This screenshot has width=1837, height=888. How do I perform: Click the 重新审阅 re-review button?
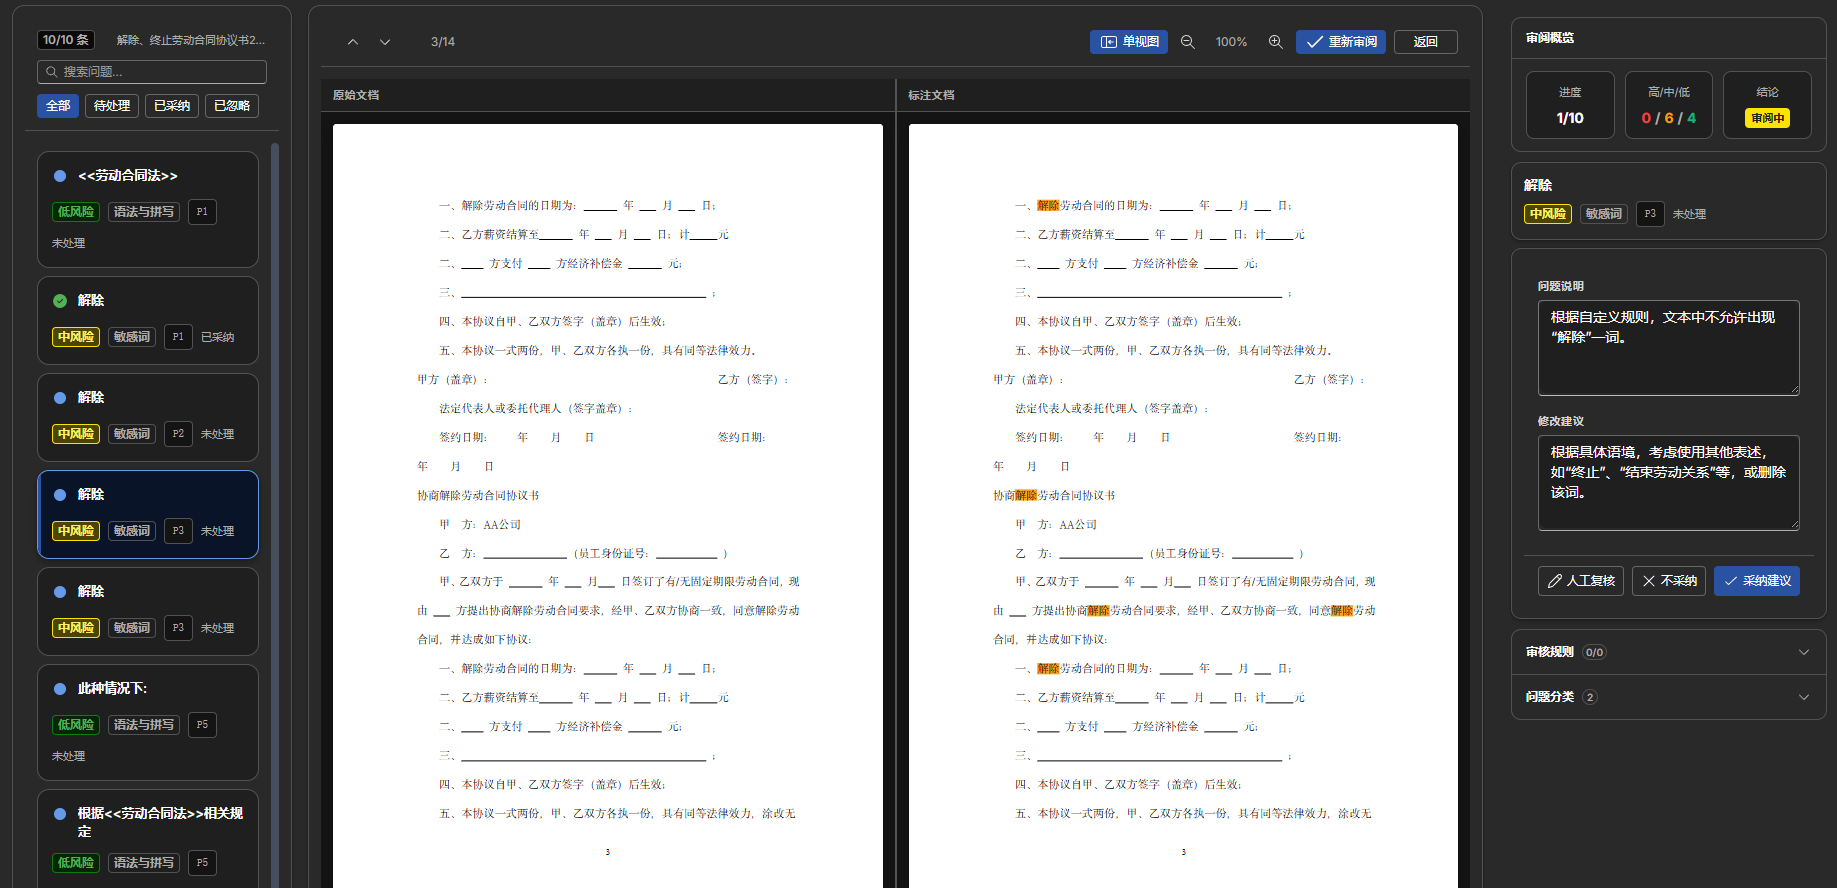tap(1341, 42)
